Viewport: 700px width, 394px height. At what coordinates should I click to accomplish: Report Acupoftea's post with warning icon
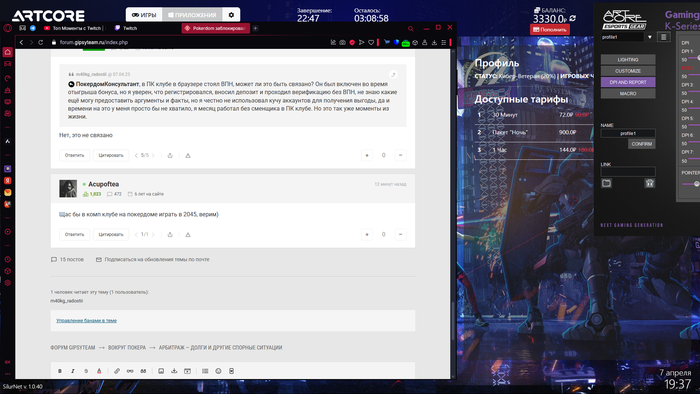188,234
